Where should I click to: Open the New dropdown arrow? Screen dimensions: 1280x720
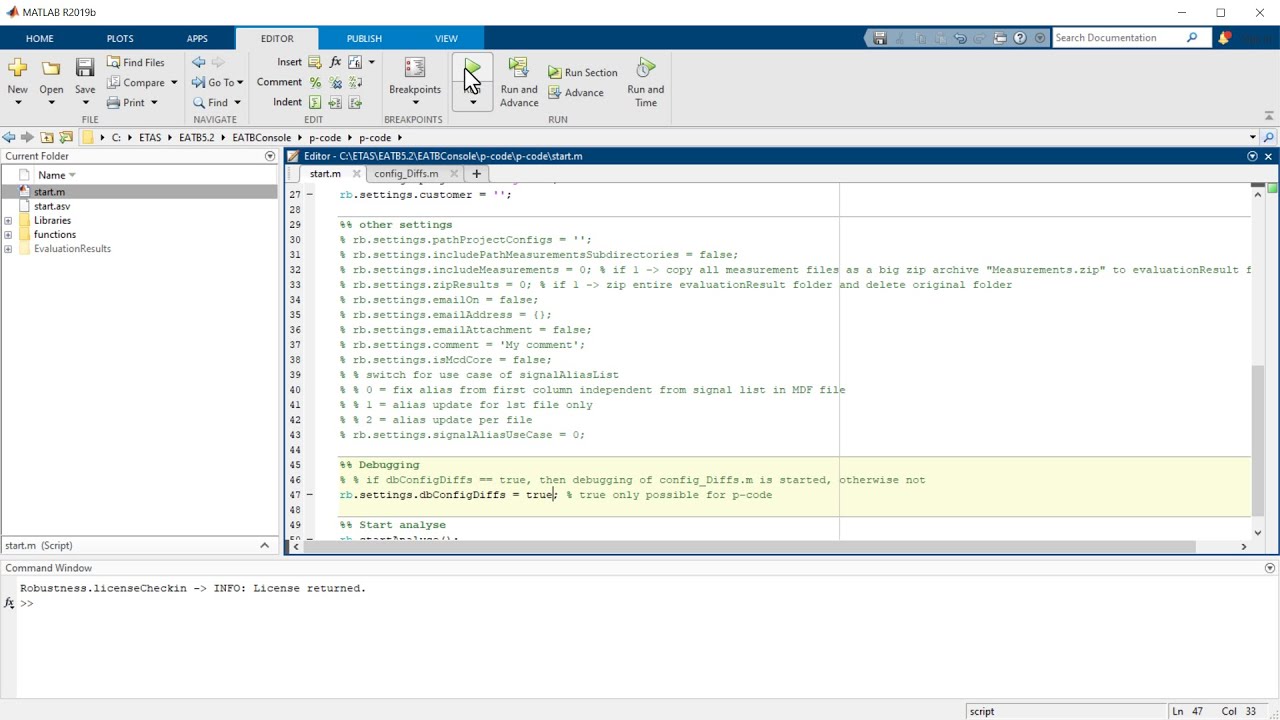(x=17, y=103)
